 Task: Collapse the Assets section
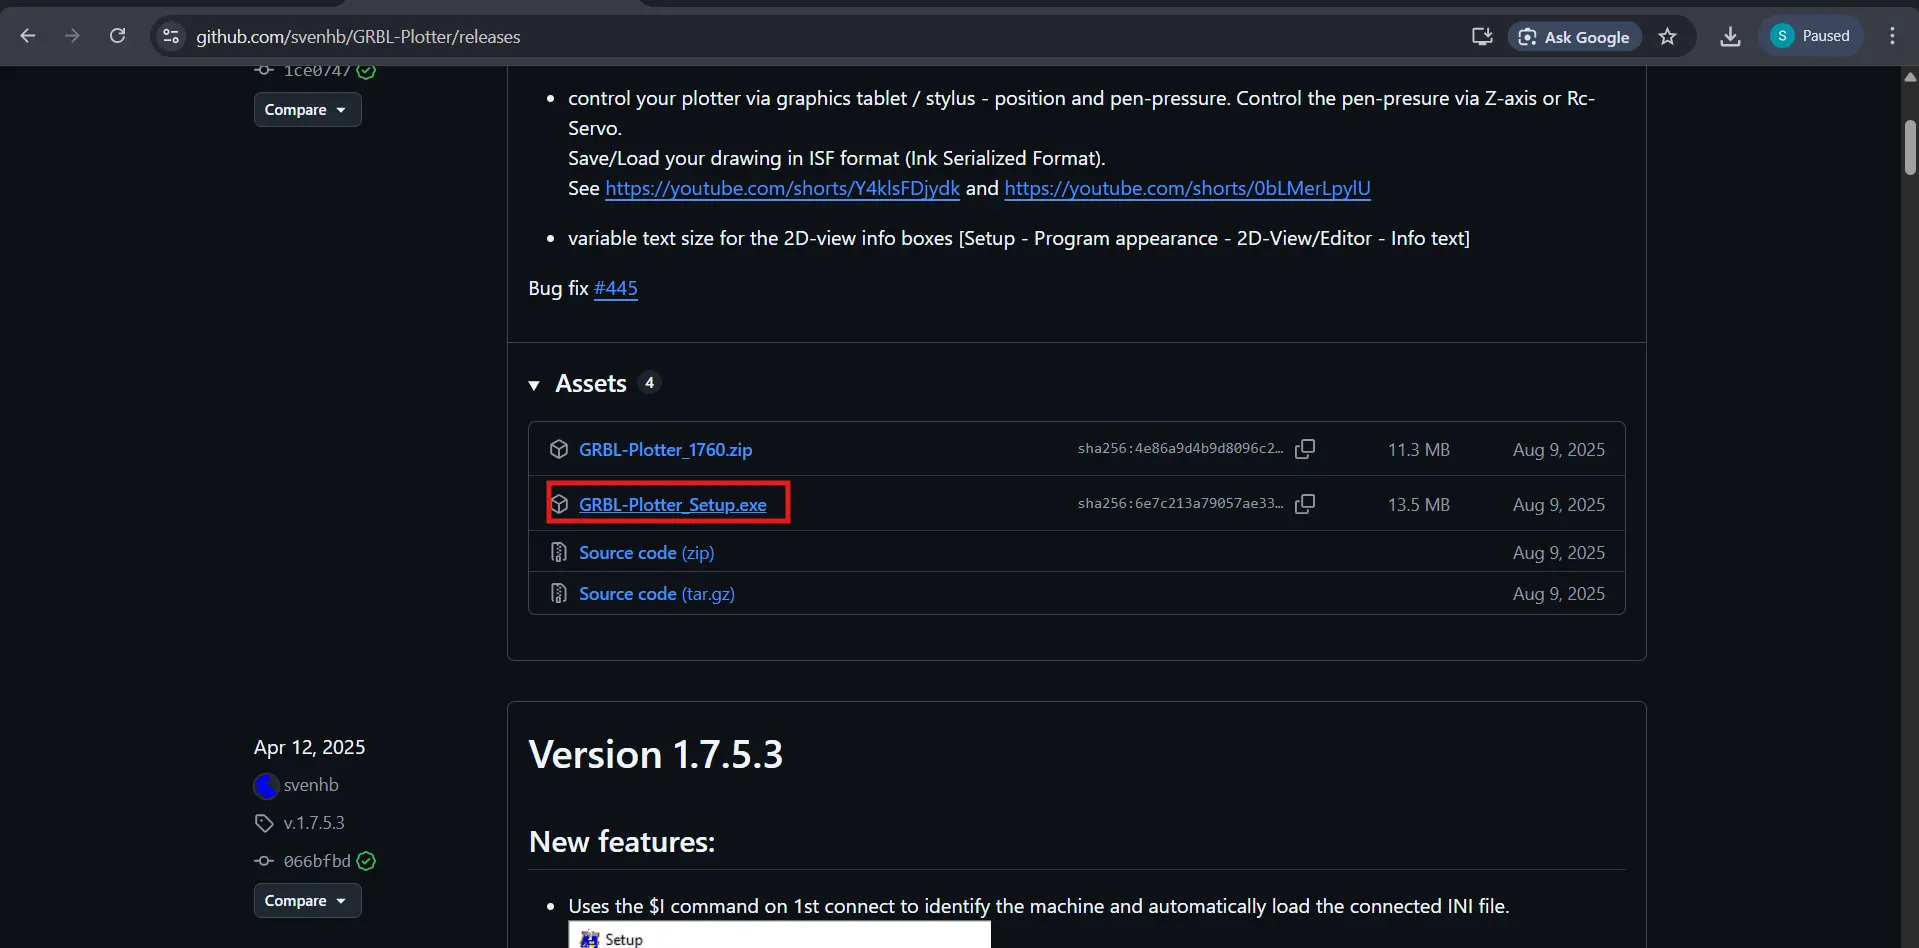pyautogui.click(x=534, y=384)
